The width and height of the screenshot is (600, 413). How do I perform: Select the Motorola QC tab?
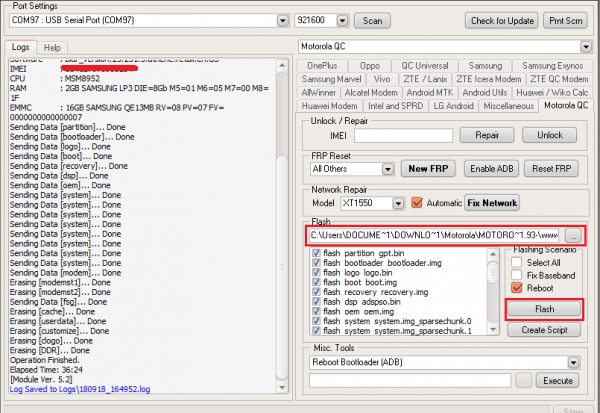(x=566, y=105)
